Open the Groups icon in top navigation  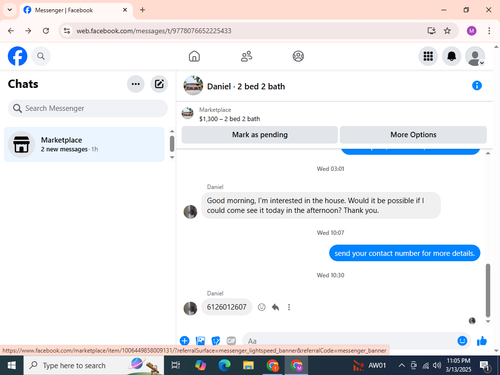click(x=298, y=56)
